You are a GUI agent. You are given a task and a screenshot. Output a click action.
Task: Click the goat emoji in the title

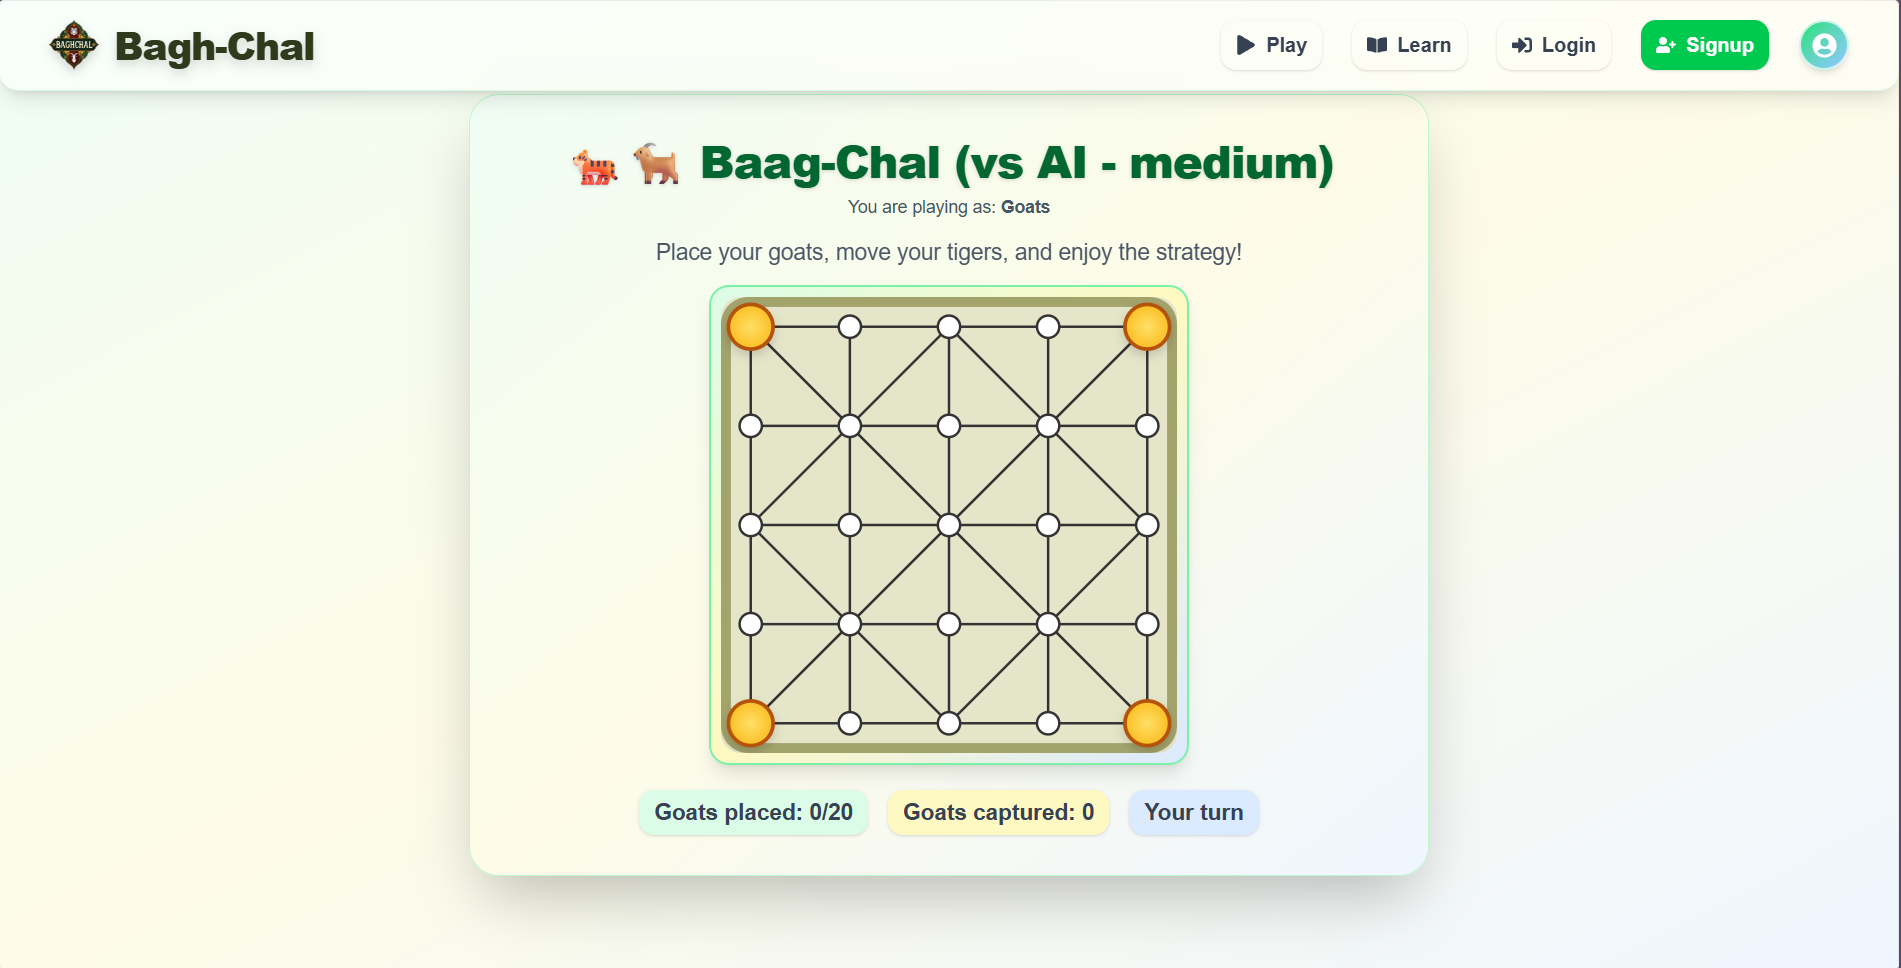(656, 163)
